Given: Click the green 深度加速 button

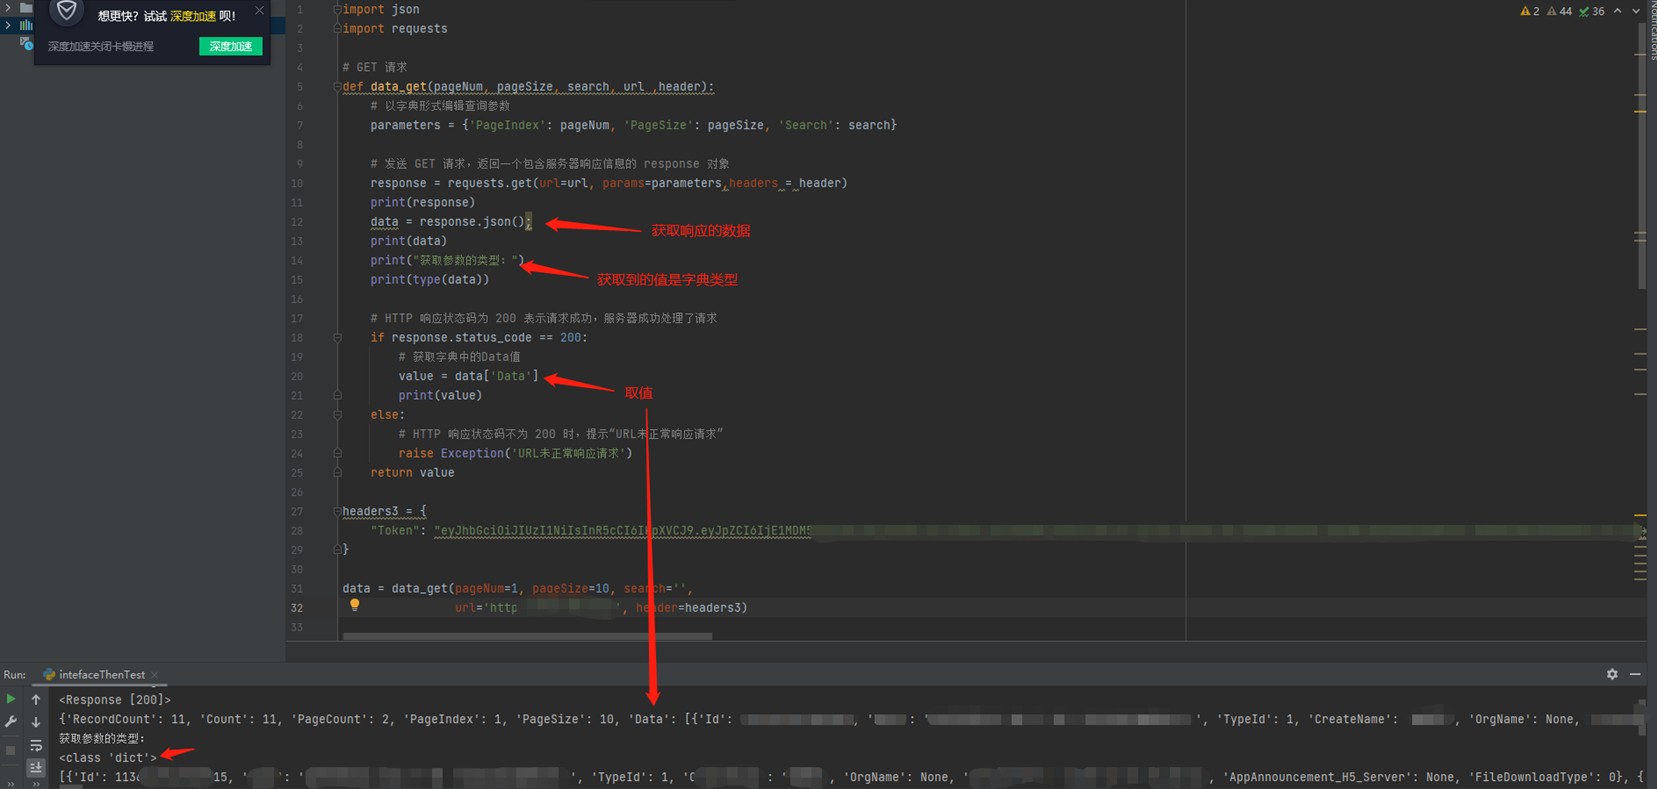Looking at the screenshot, I should point(230,46).
